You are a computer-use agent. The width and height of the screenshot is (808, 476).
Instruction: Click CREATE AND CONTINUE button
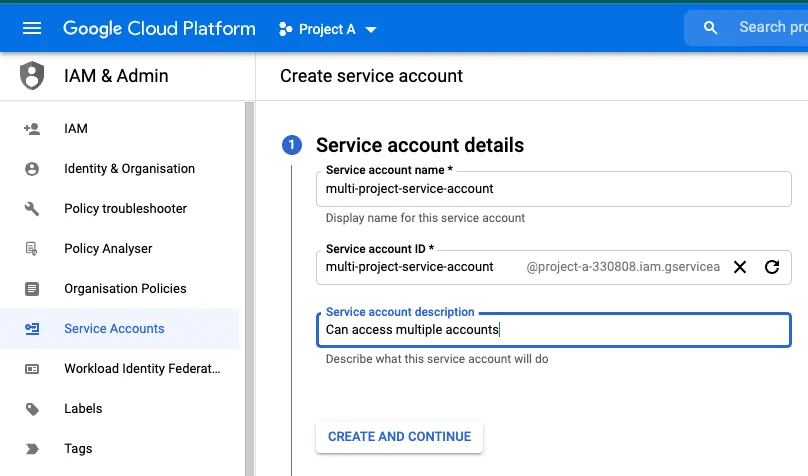pyautogui.click(x=399, y=437)
